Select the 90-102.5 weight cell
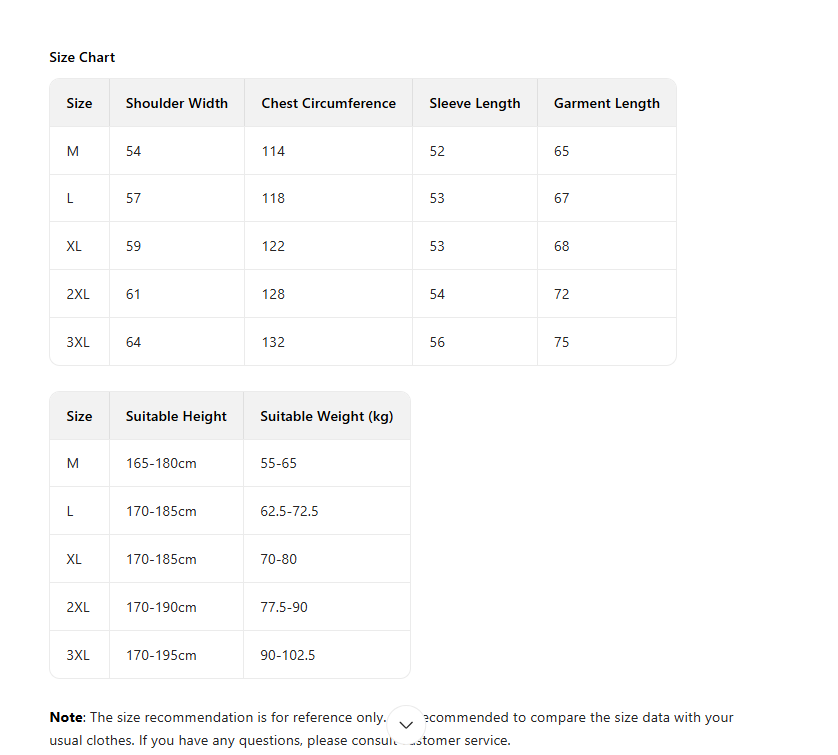Screen dimensions: 838x755 coord(288,655)
